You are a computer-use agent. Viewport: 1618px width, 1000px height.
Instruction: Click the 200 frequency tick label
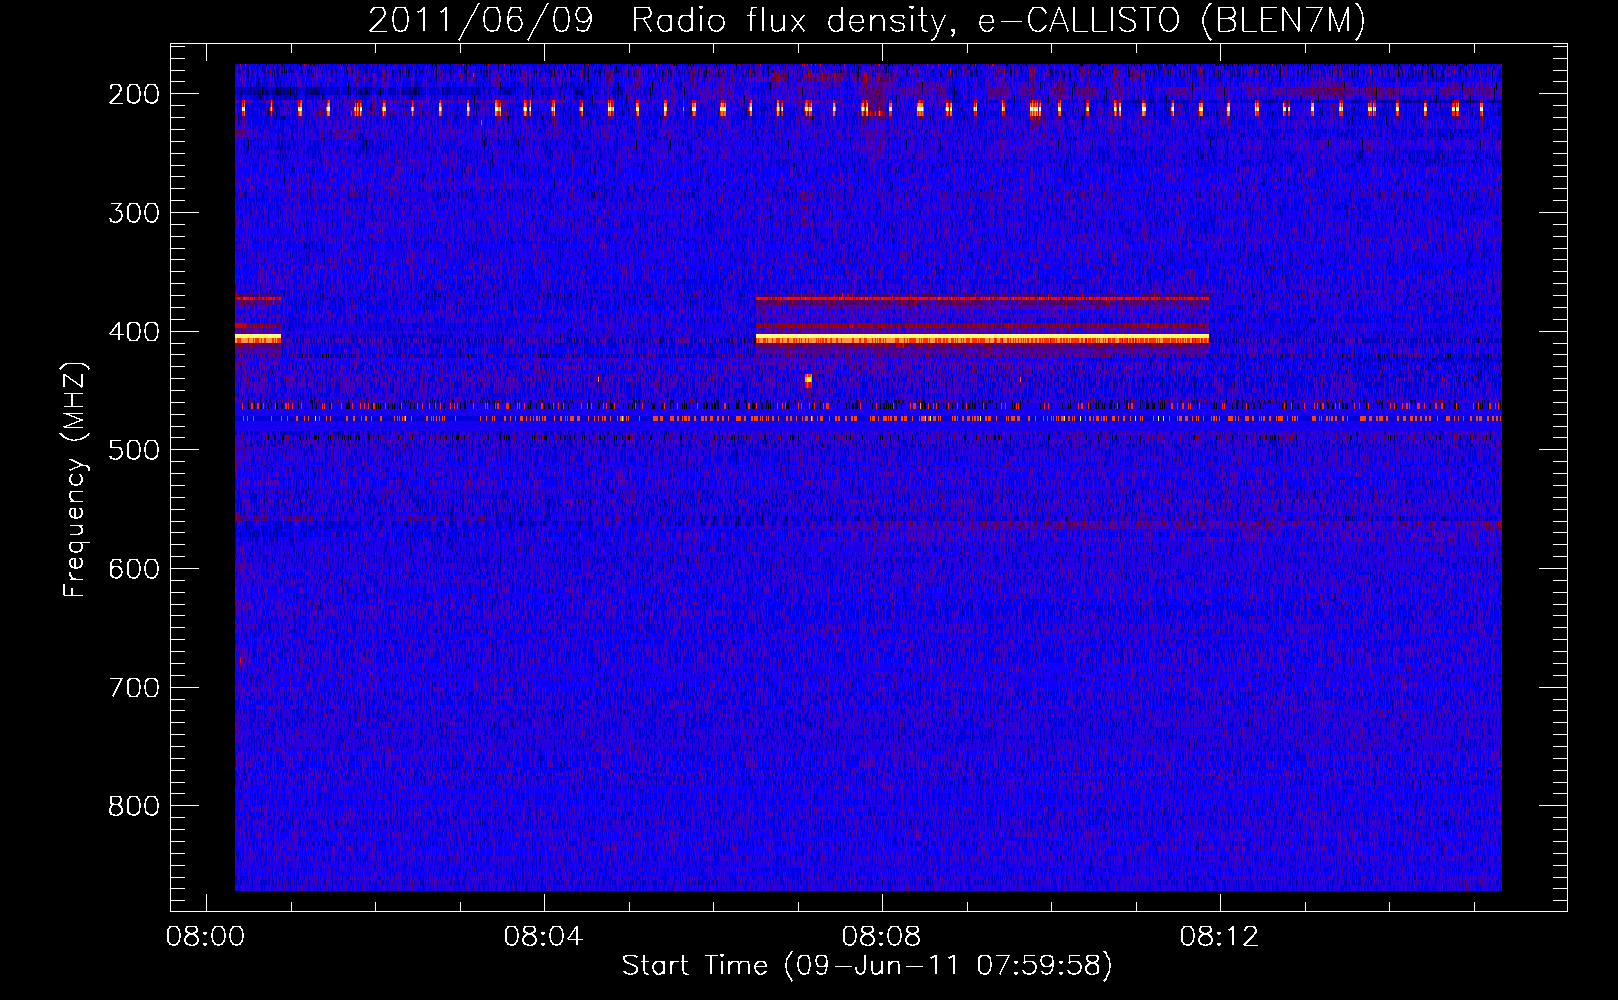pyautogui.click(x=134, y=94)
